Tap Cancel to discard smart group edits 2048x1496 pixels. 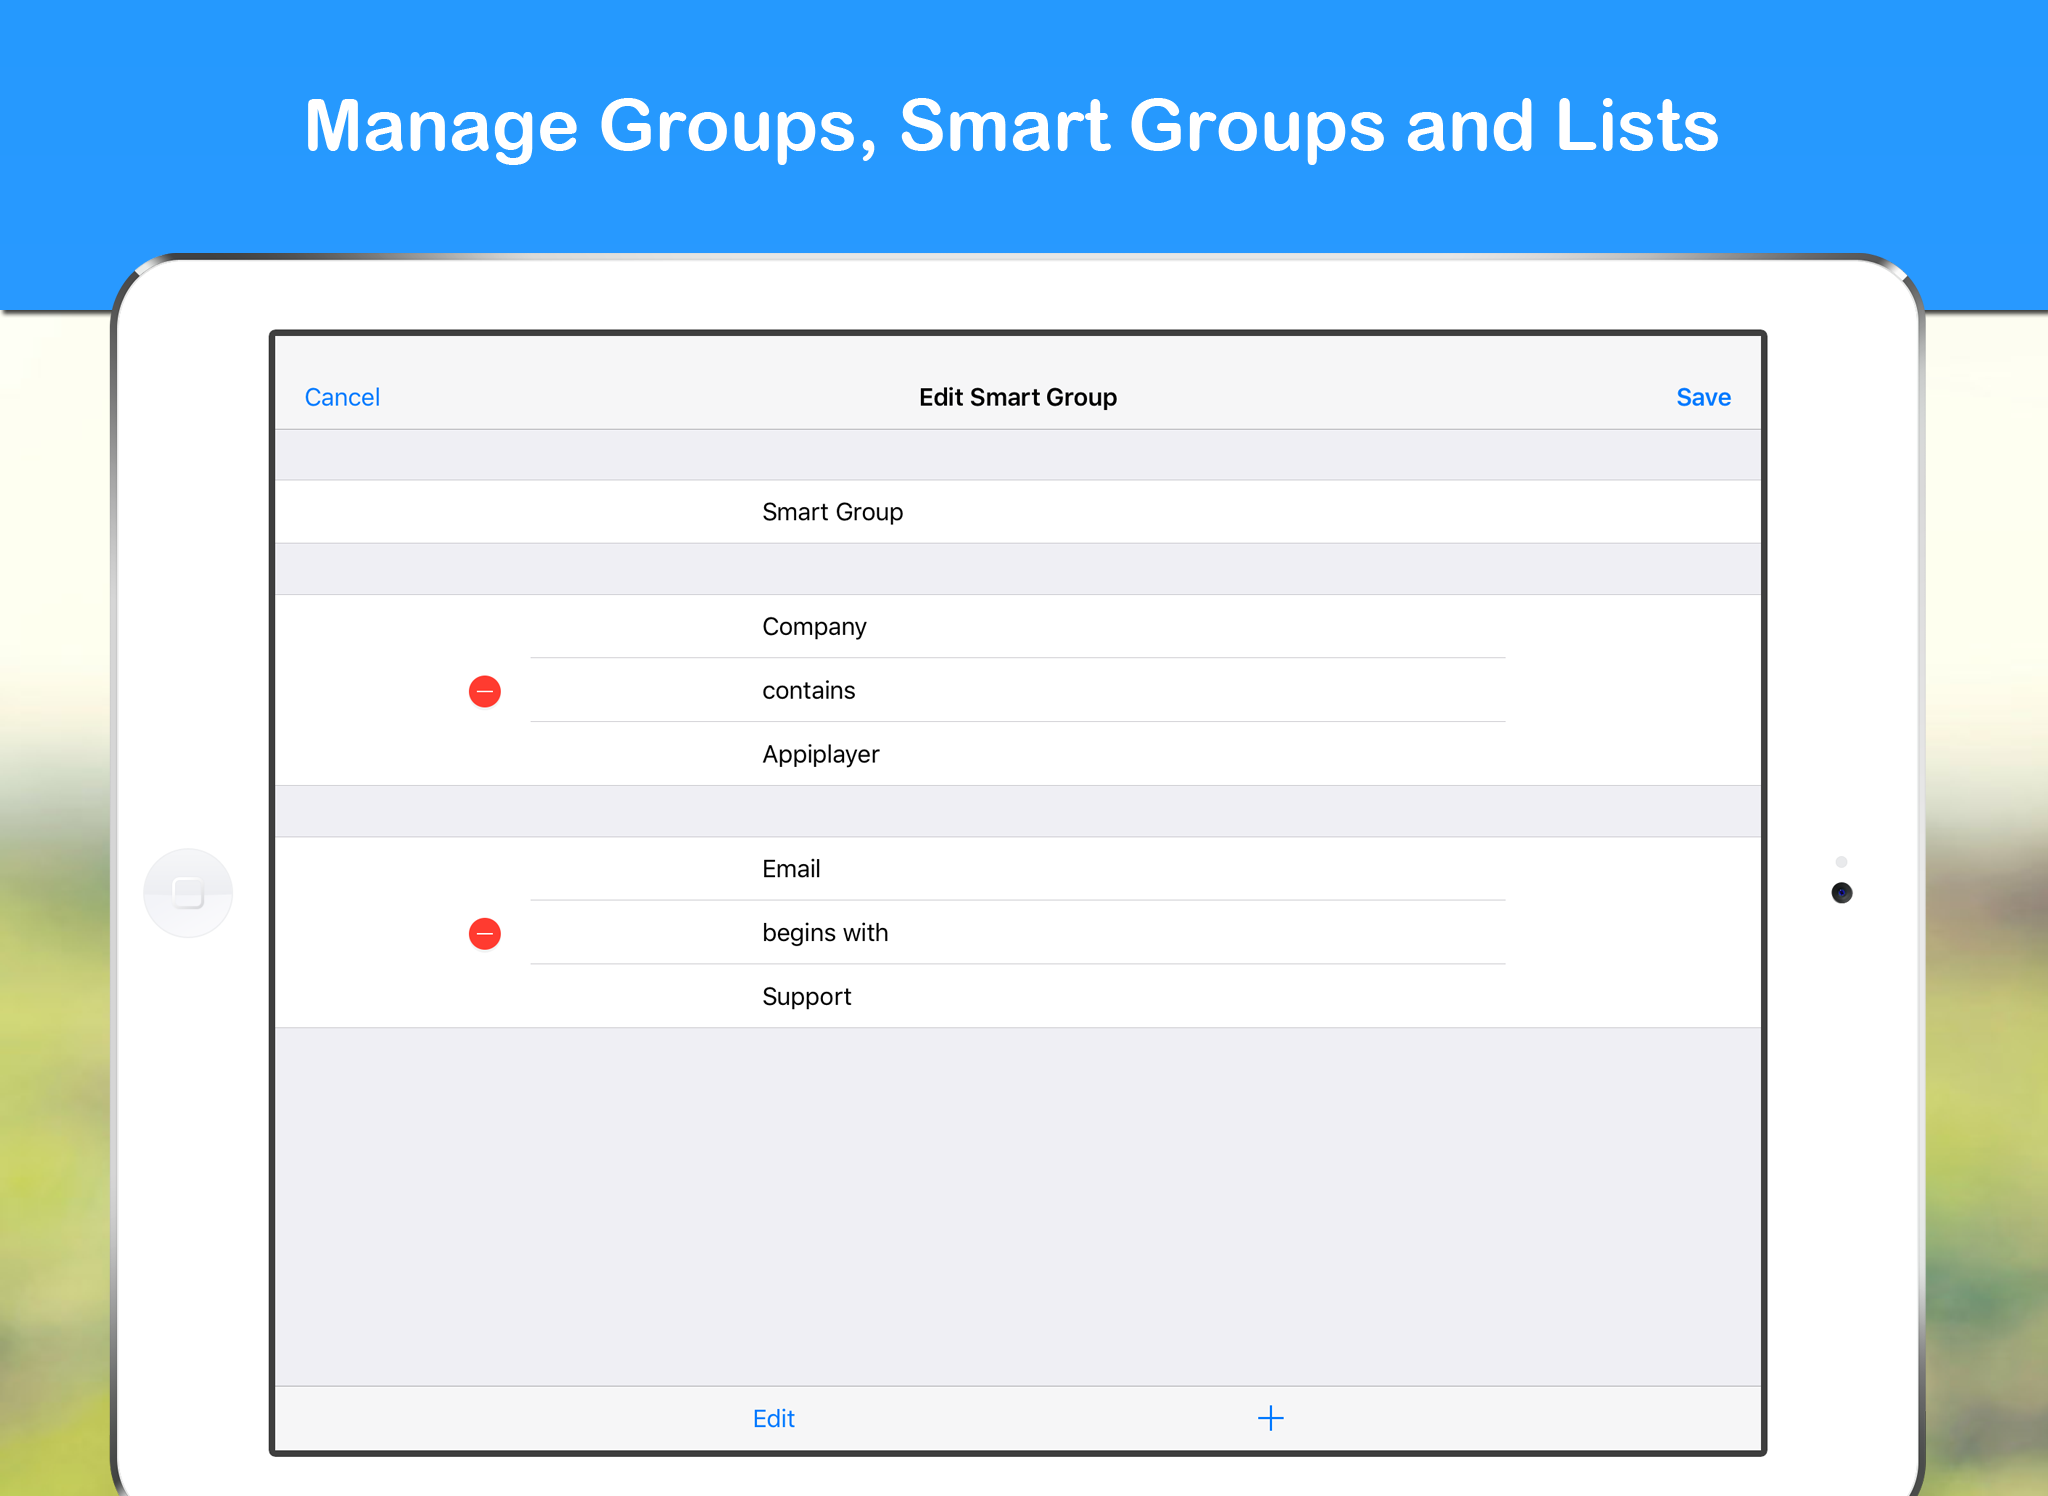(342, 397)
